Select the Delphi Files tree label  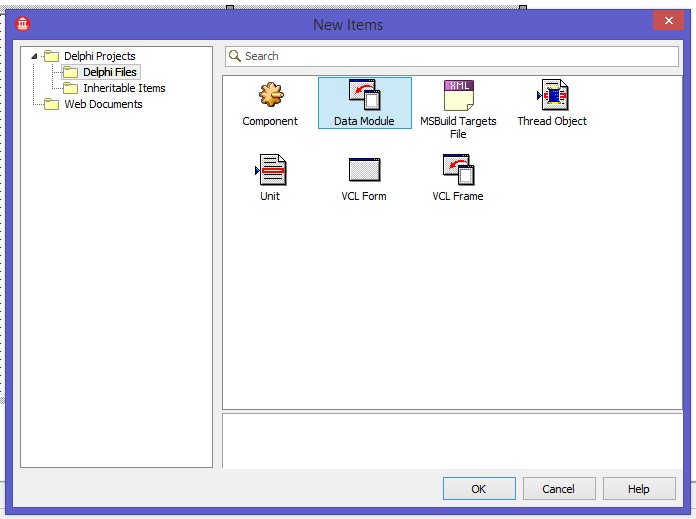pos(110,72)
